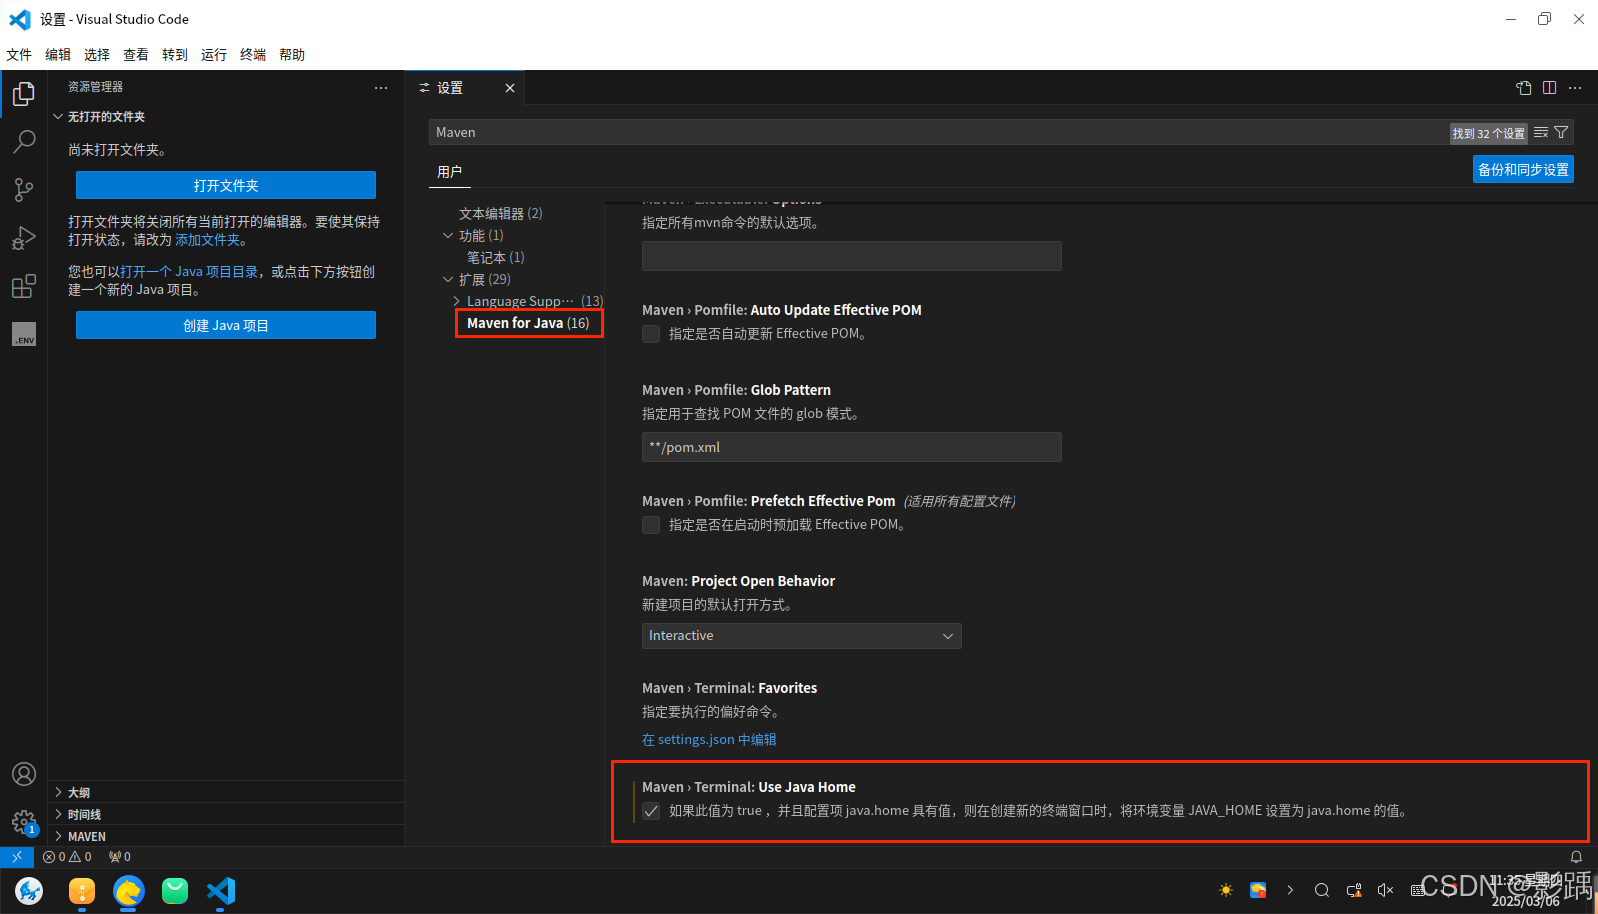Select Maven for Java (16) tree item
The height and width of the screenshot is (914, 1598).
coord(528,323)
